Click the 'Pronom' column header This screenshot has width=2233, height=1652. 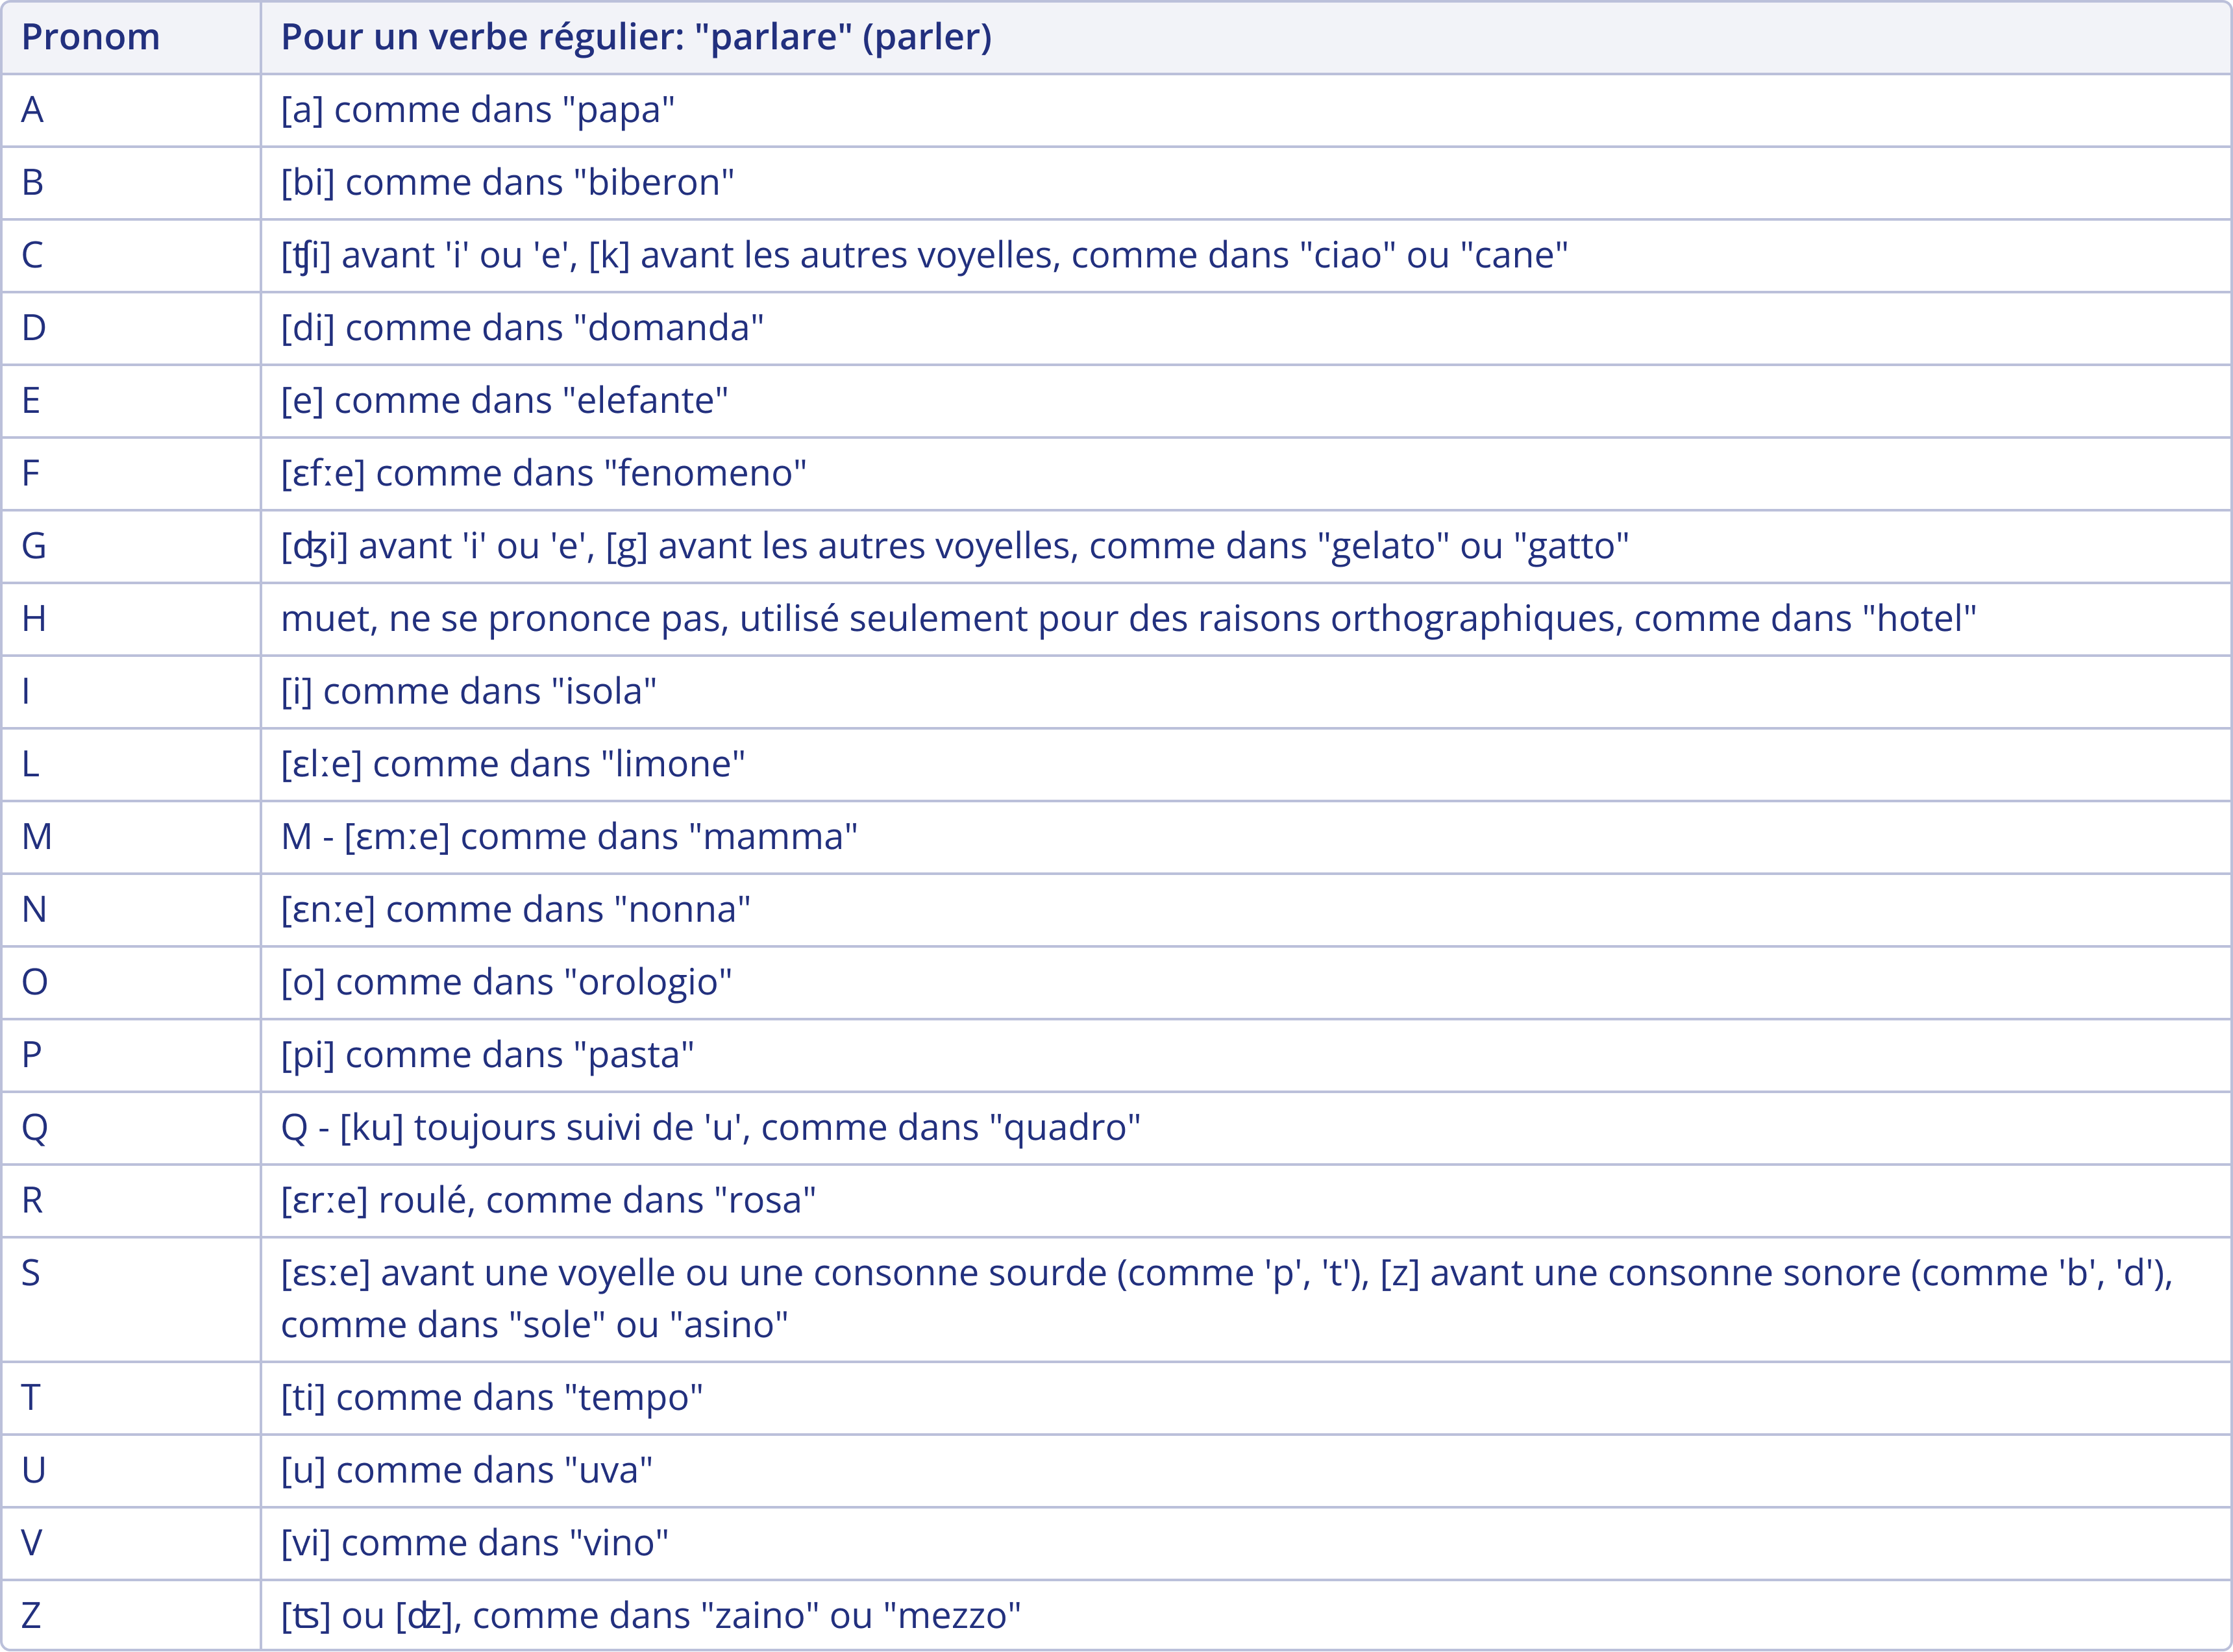[90, 37]
